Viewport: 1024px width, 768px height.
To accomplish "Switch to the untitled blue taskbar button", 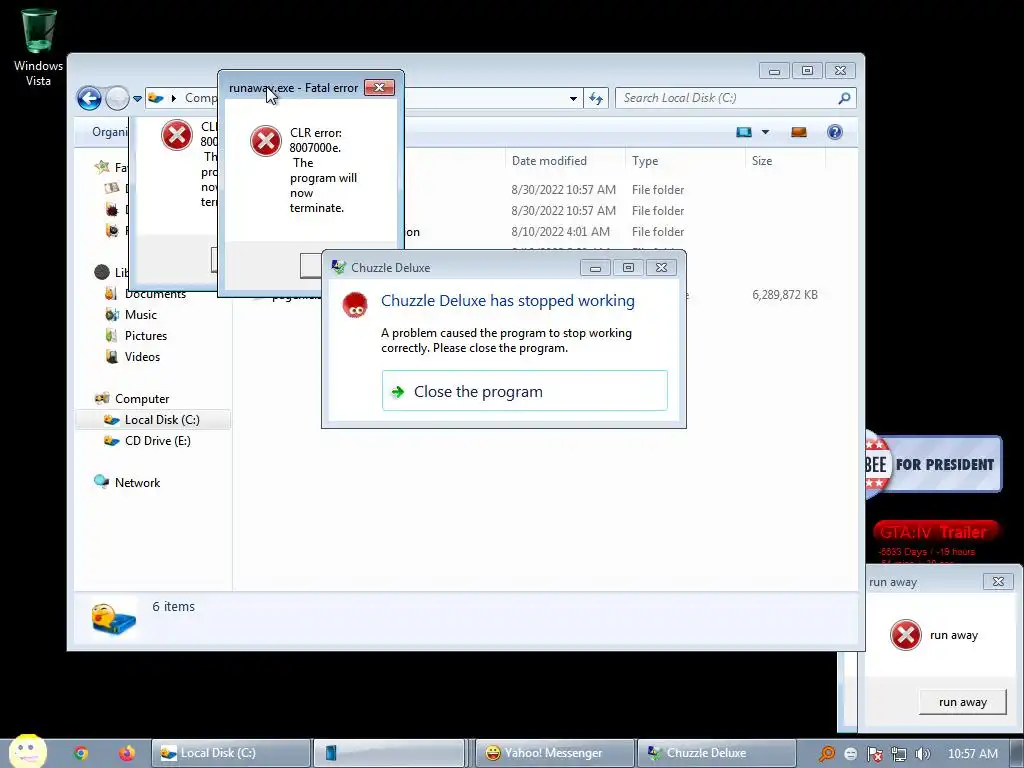I will point(389,753).
